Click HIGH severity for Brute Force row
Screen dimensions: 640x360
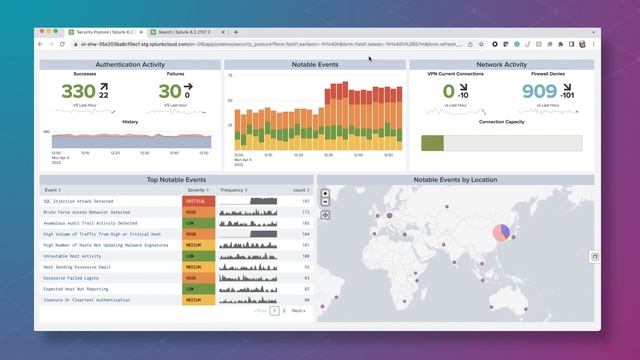(198, 212)
